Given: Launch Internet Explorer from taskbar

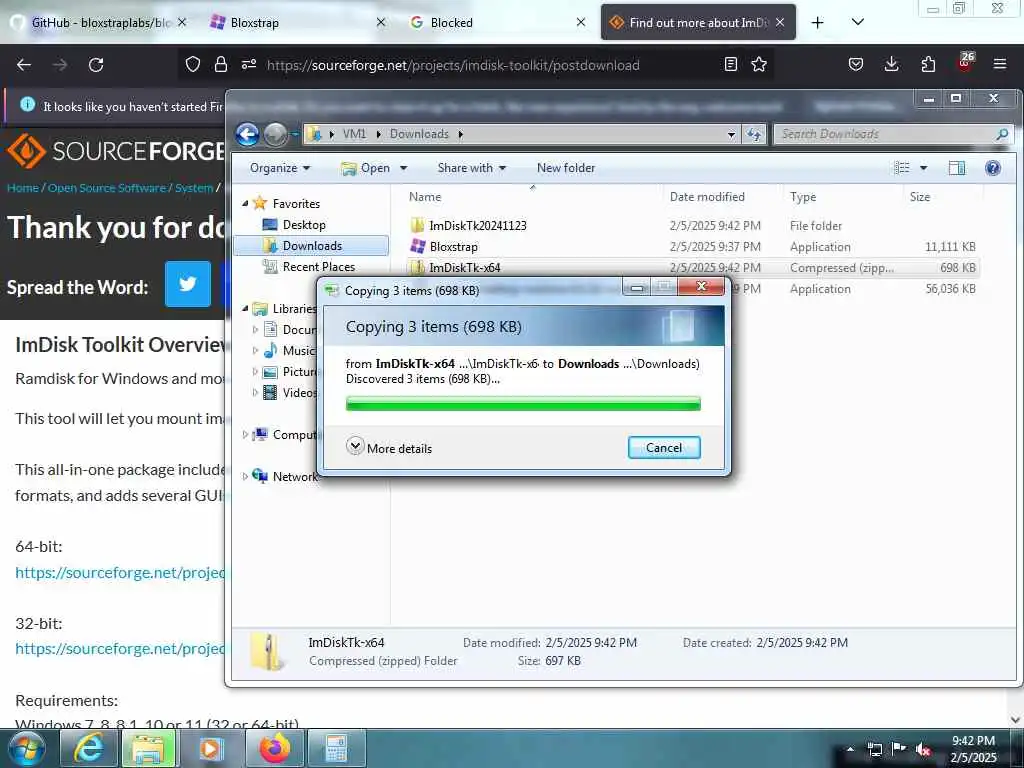Looking at the screenshot, I should tap(88, 748).
